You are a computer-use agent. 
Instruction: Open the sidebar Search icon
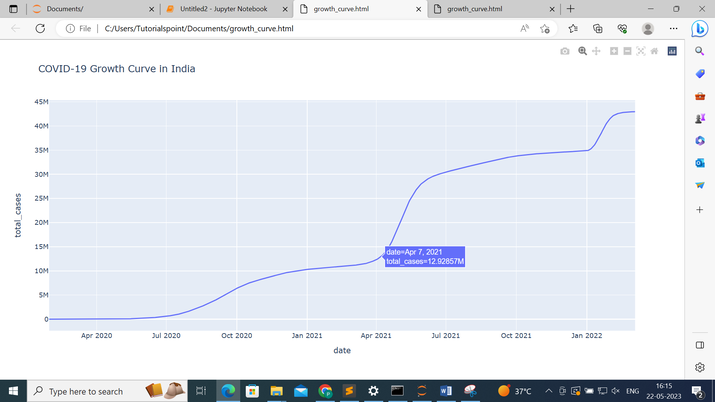700,51
